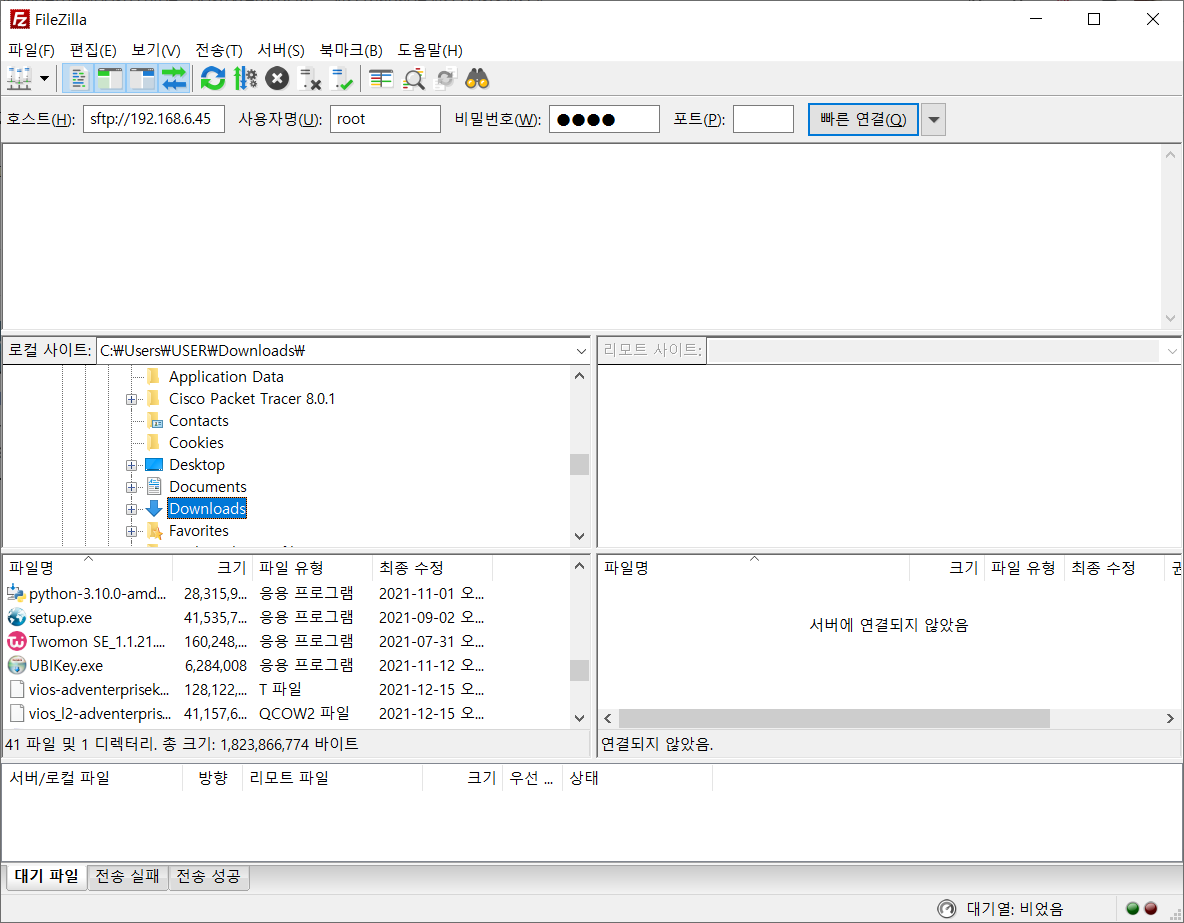Search files with binoculars icon

[477, 79]
